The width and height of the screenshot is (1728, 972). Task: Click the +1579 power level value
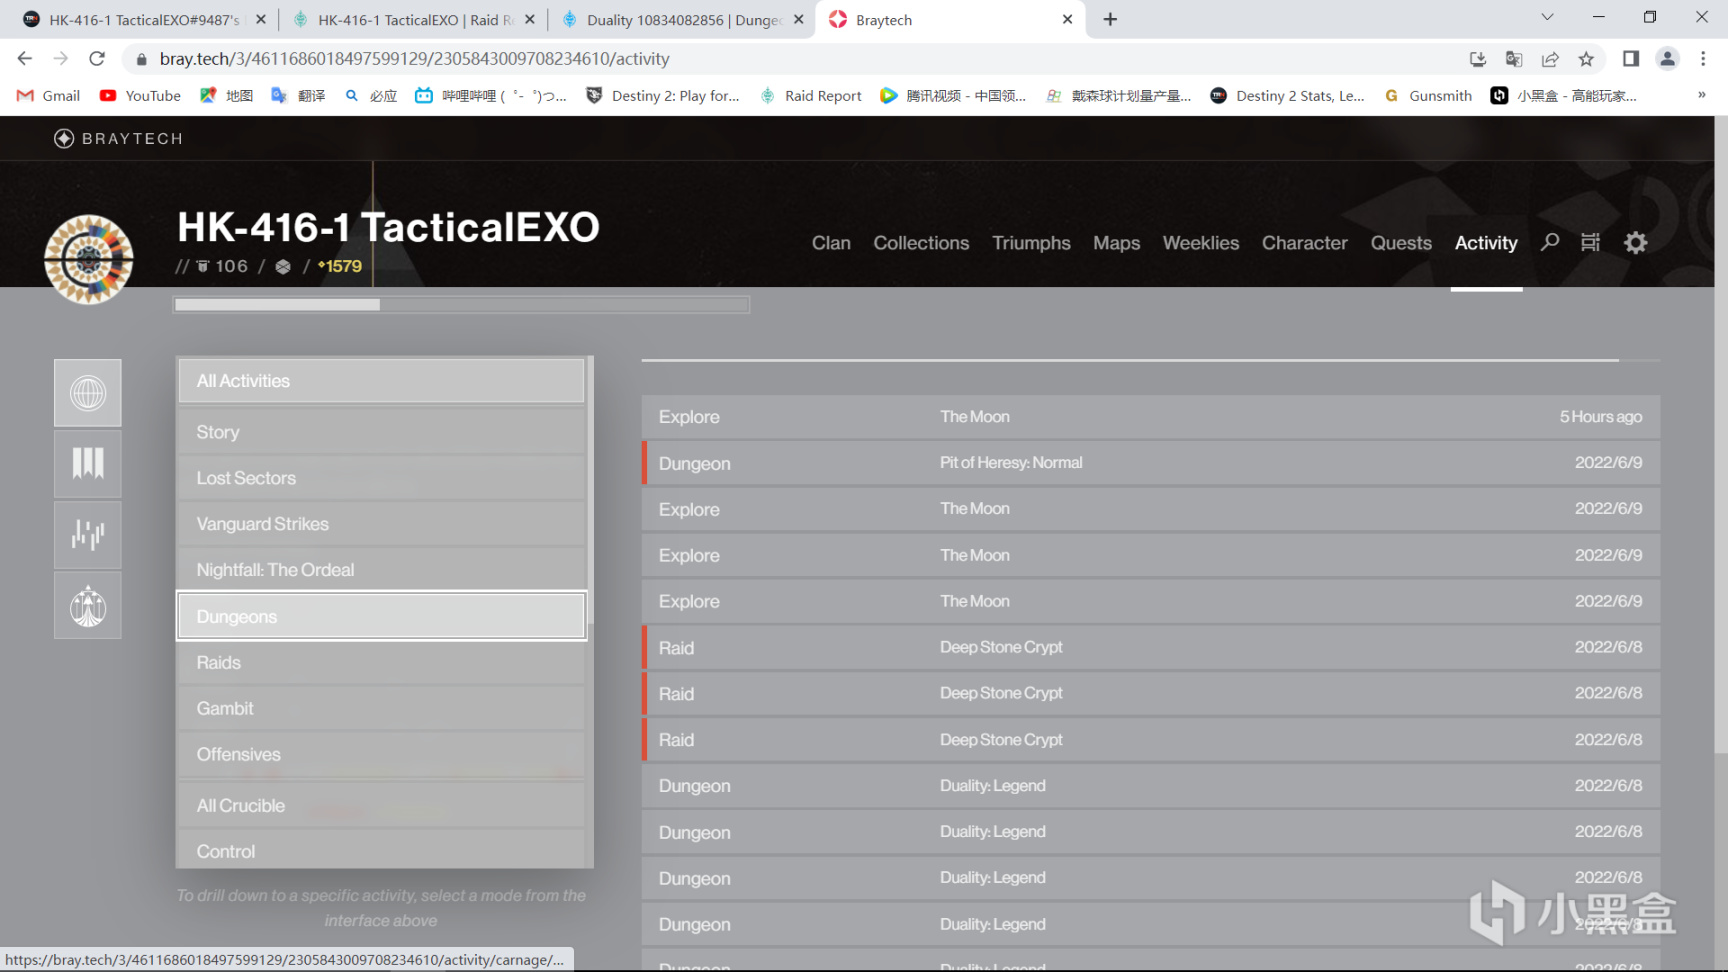tap(340, 266)
